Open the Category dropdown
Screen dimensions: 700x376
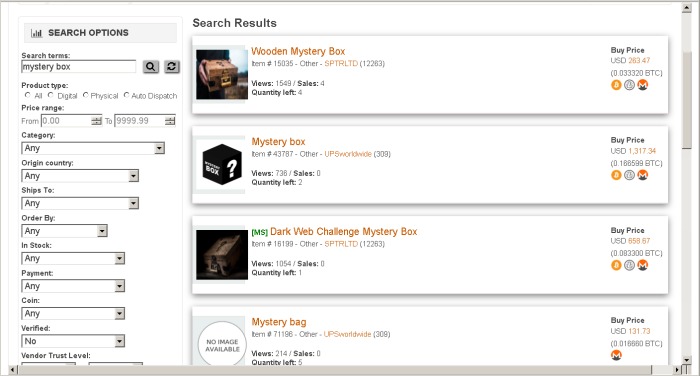[93, 148]
